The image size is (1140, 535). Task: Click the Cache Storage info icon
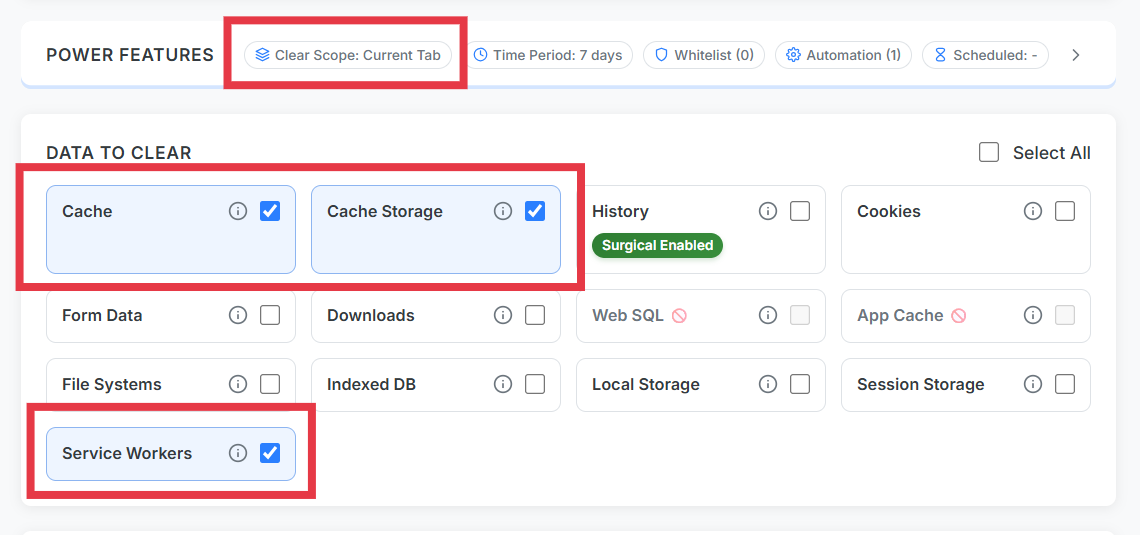(503, 212)
